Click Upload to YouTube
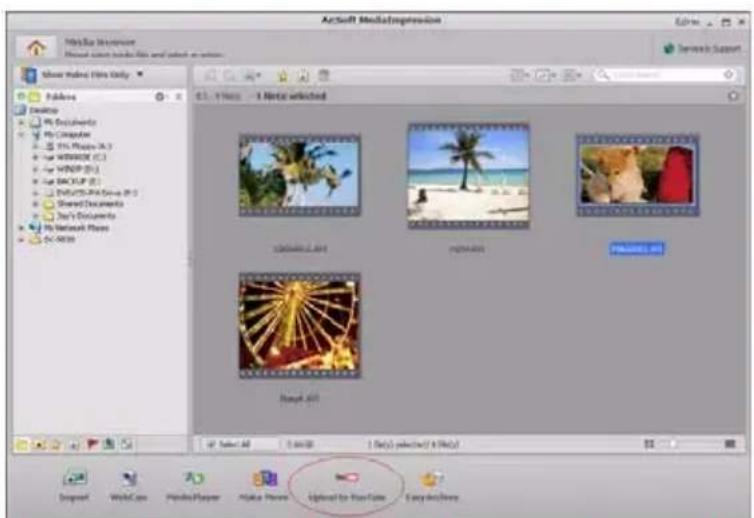The height and width of the screenshot is (518, 754). coord(347,486)
